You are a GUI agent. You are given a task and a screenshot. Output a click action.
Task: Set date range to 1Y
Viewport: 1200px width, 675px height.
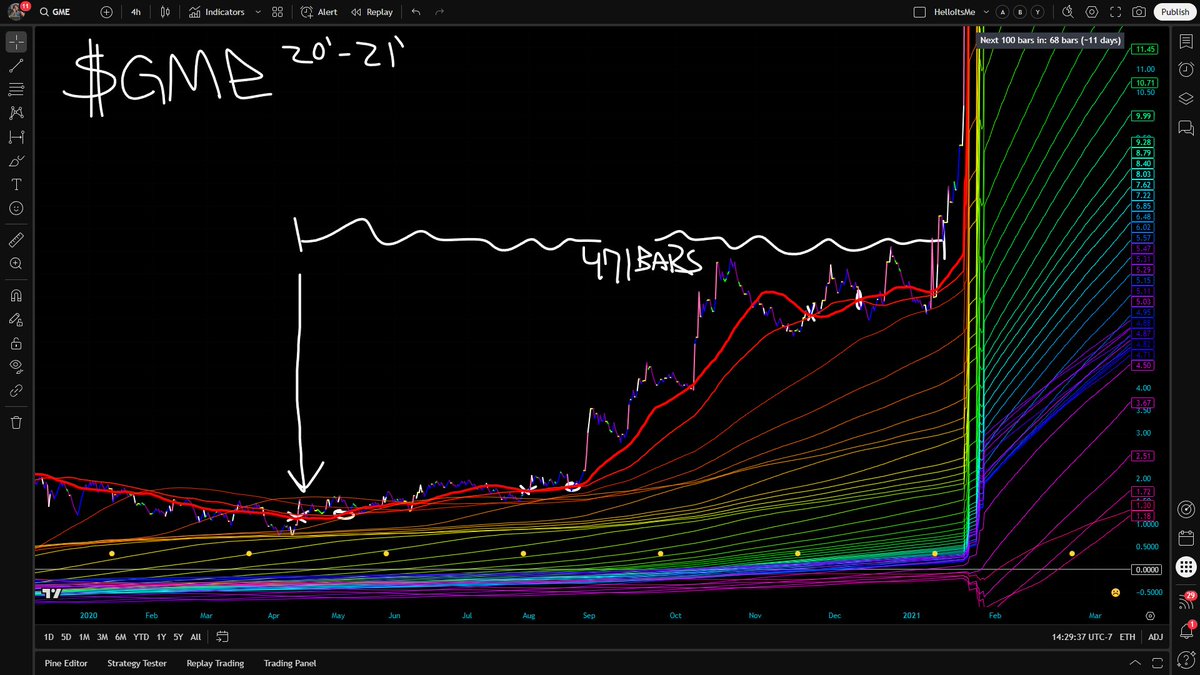point(161,637)
